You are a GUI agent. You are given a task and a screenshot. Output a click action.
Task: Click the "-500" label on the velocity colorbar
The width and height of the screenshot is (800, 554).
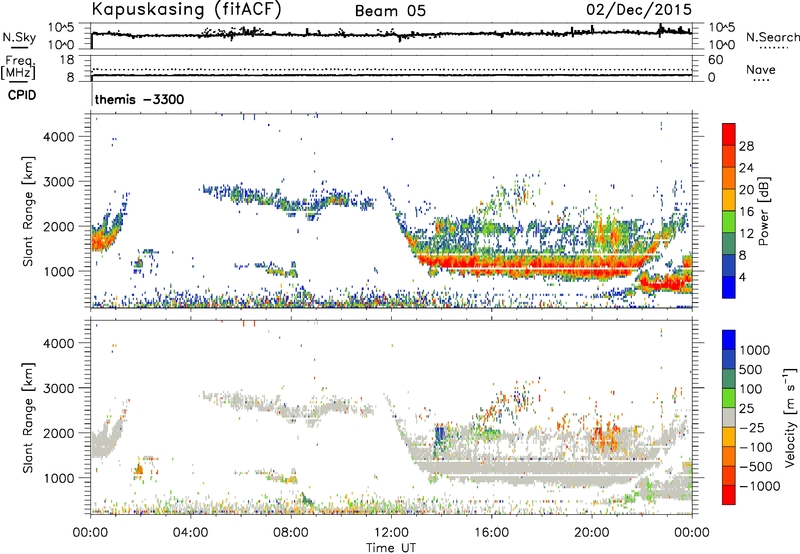(x=756, y=467)
